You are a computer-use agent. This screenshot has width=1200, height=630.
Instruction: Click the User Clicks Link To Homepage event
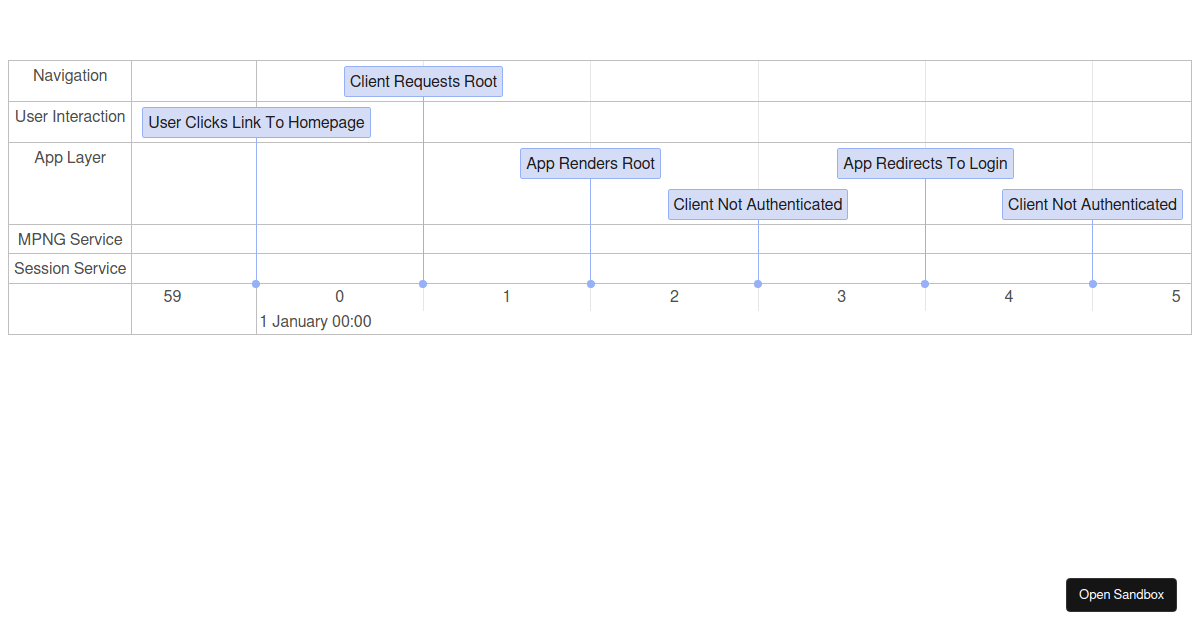[255, 122]
